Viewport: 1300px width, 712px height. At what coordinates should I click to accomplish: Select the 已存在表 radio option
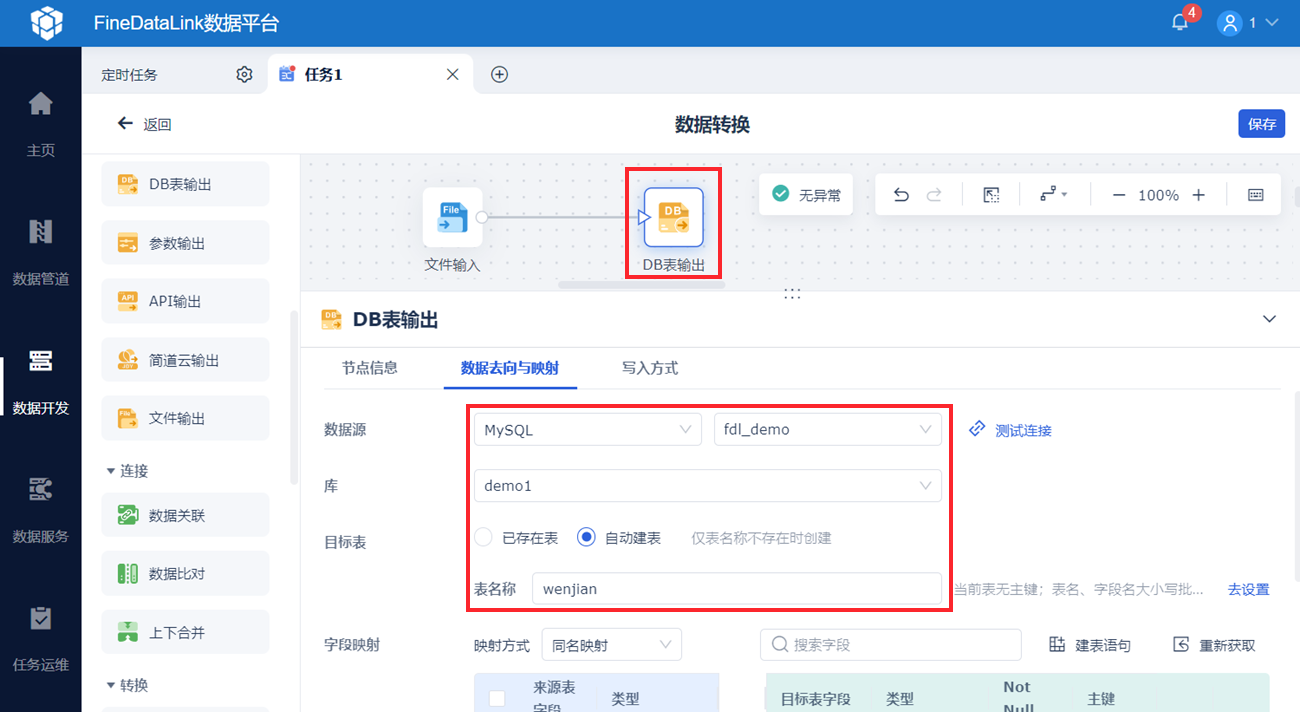pos(484,537)
